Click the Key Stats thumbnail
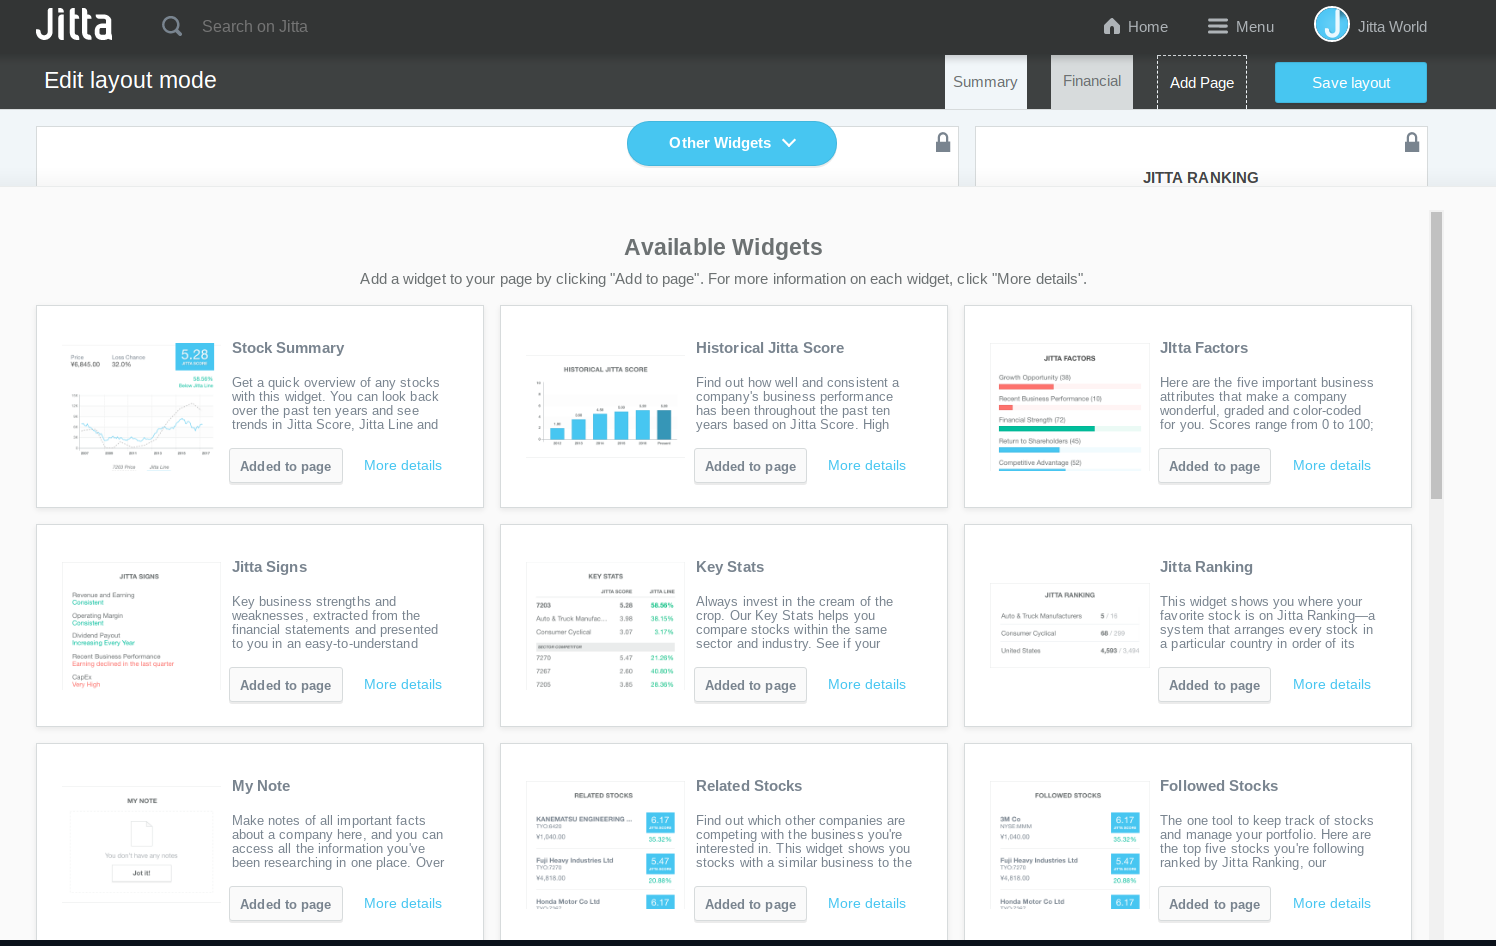Screen dimensions: 1496x946 (x=605, y=626)
